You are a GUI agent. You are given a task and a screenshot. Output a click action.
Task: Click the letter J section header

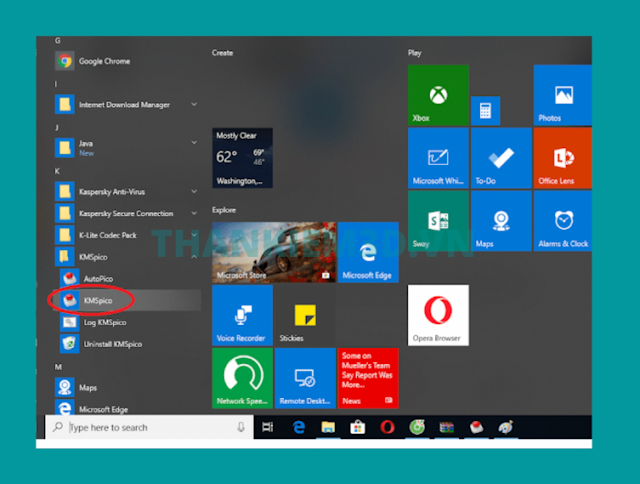pyautogui.click(x=57, y=127)
